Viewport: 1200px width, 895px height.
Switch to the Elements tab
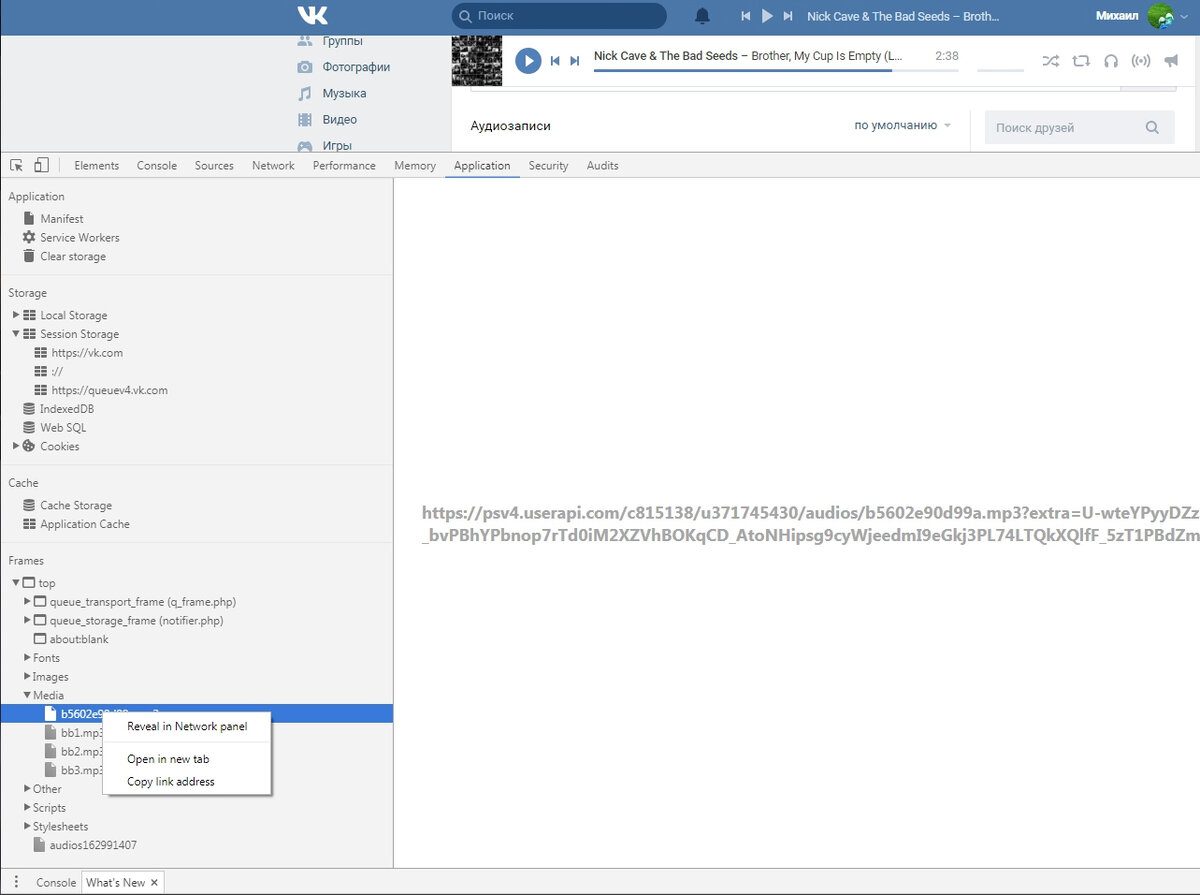97,166
